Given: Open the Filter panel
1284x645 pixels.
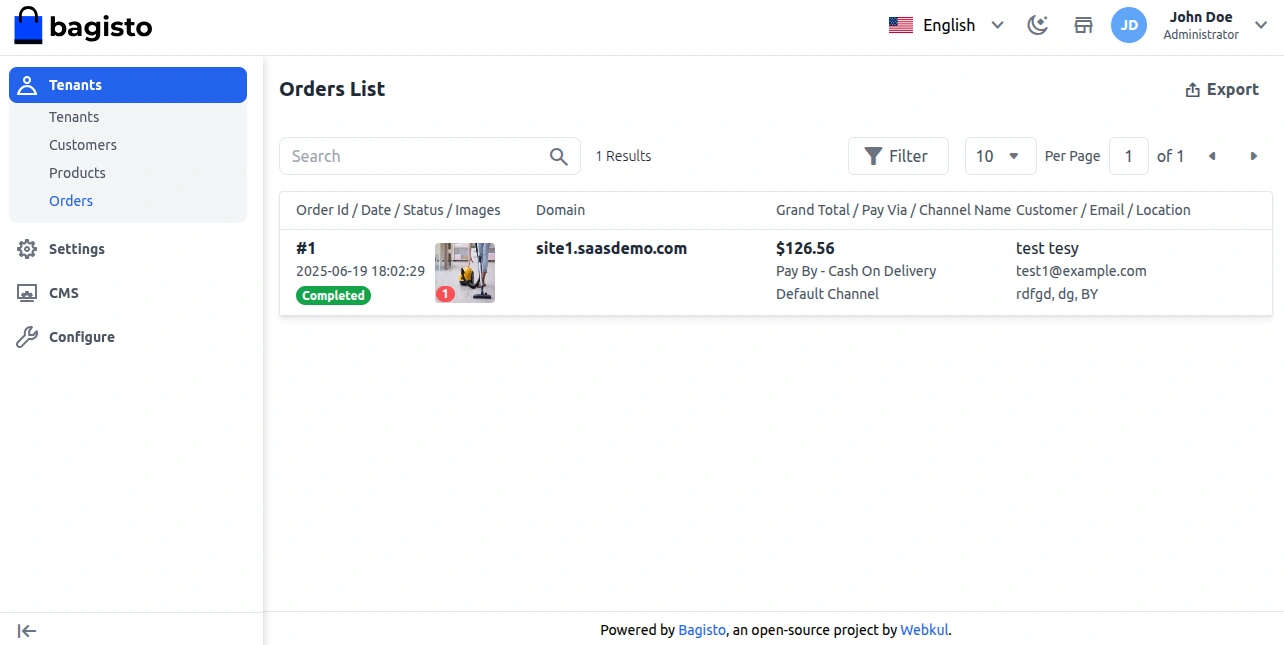Looking at the screenshot, I should (897, 156).
